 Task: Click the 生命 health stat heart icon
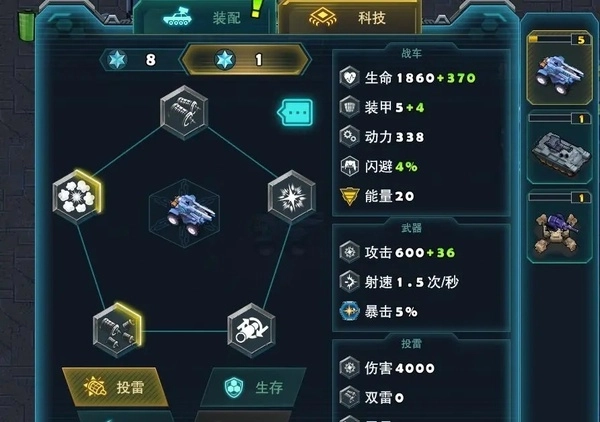coord(349,78)
